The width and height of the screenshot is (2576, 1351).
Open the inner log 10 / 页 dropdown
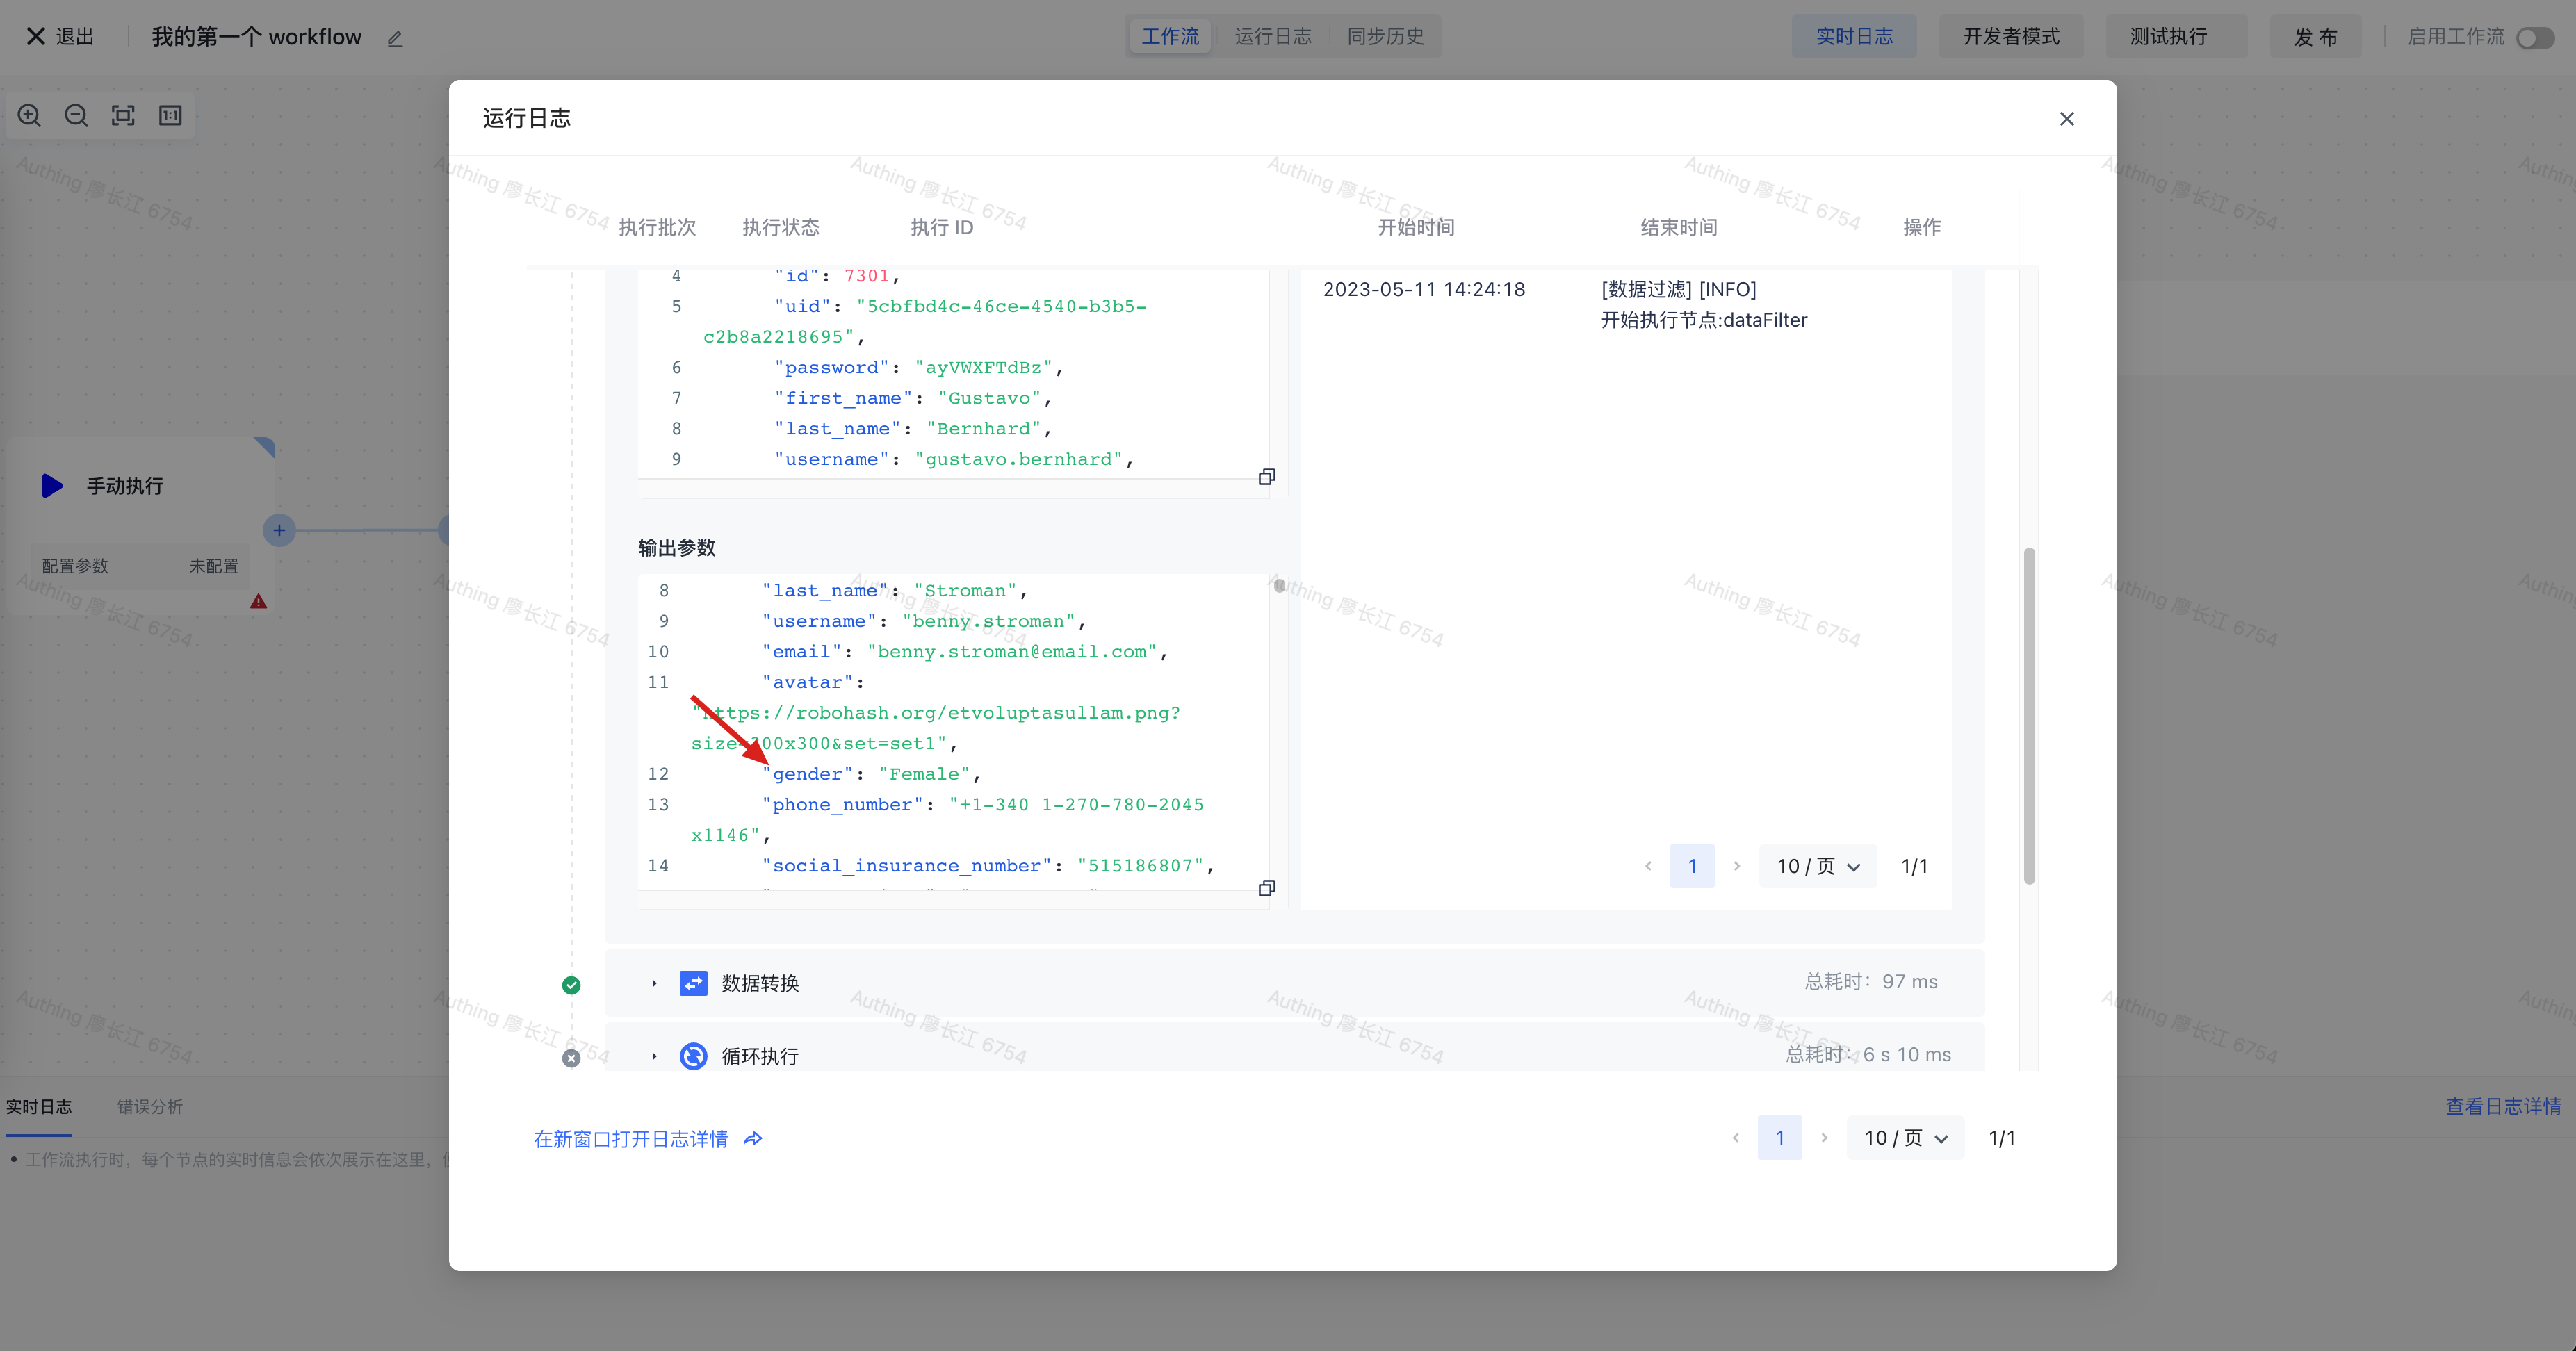click(1817, 866)
